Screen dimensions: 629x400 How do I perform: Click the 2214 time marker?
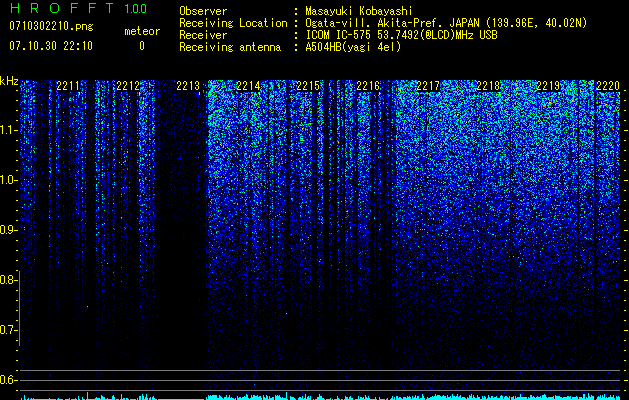[x=248, y=85]
